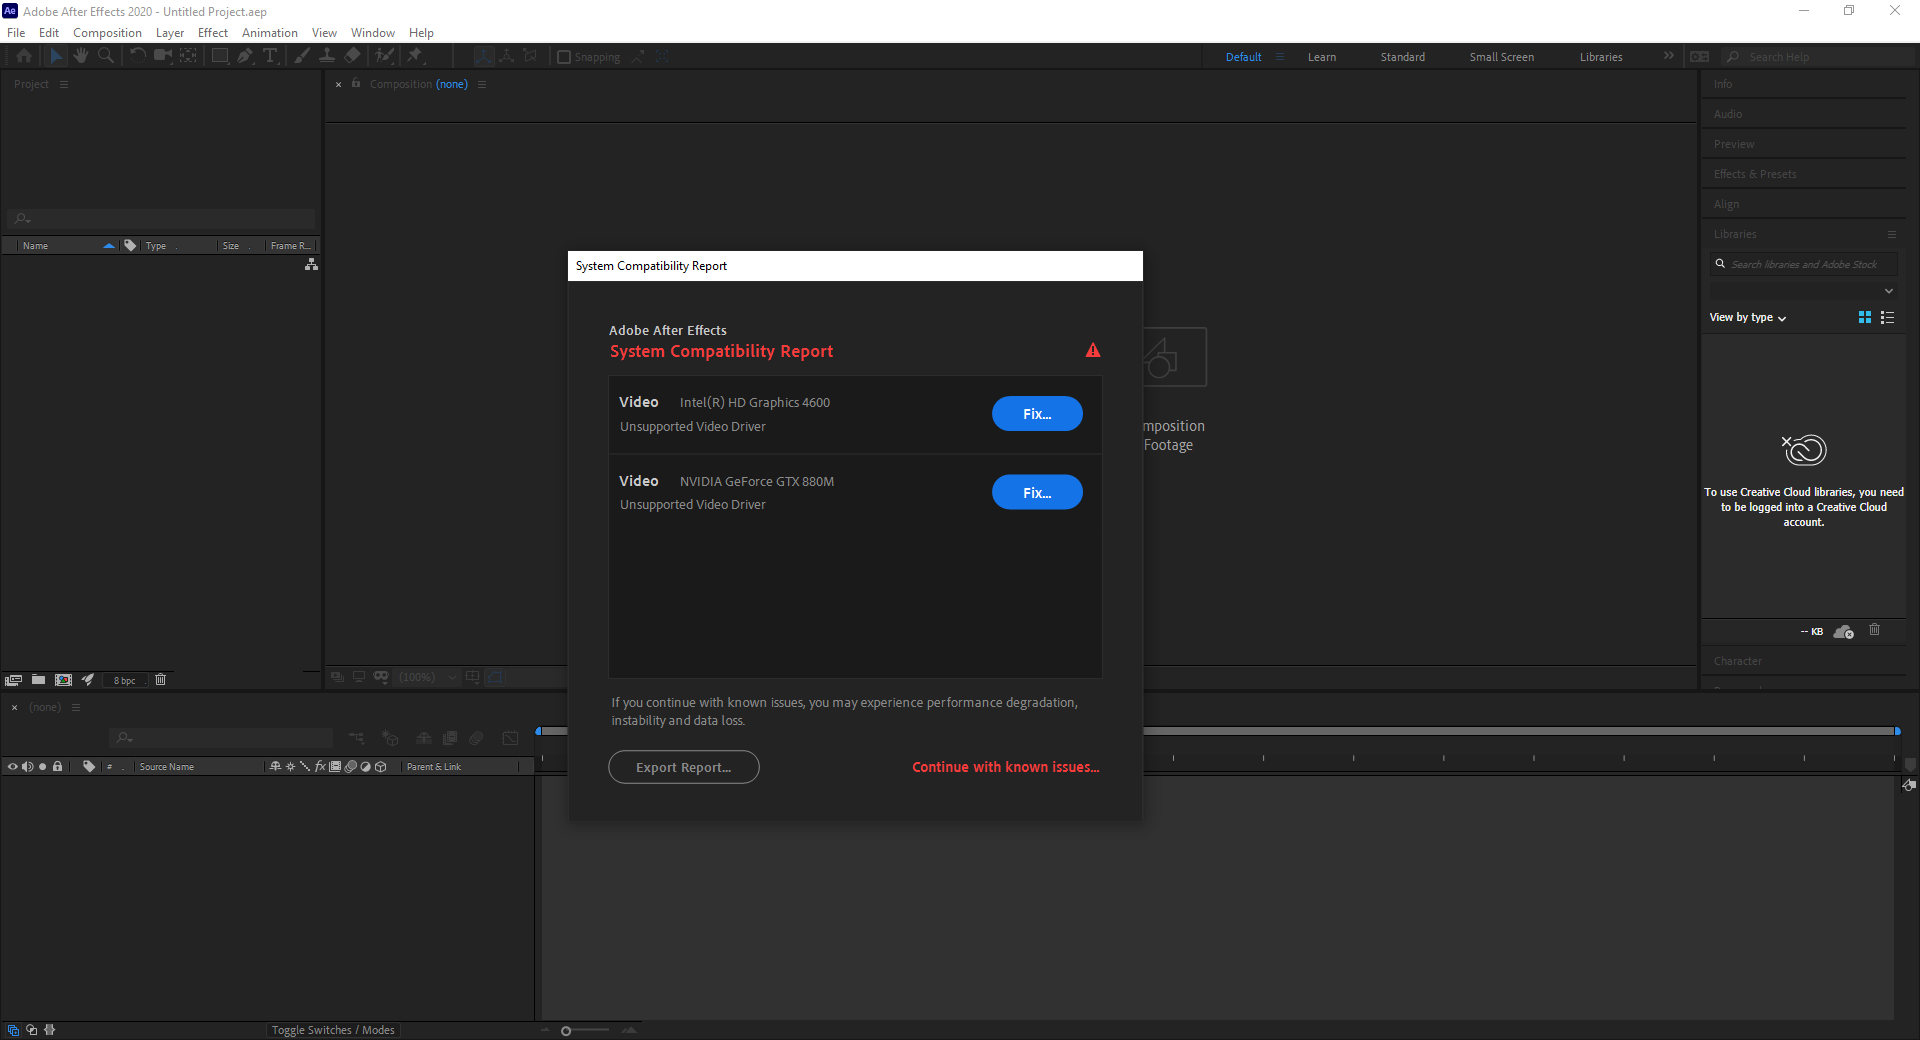
Task: Enable Snapping in the toolbar
Action: [x=565, y=57]
